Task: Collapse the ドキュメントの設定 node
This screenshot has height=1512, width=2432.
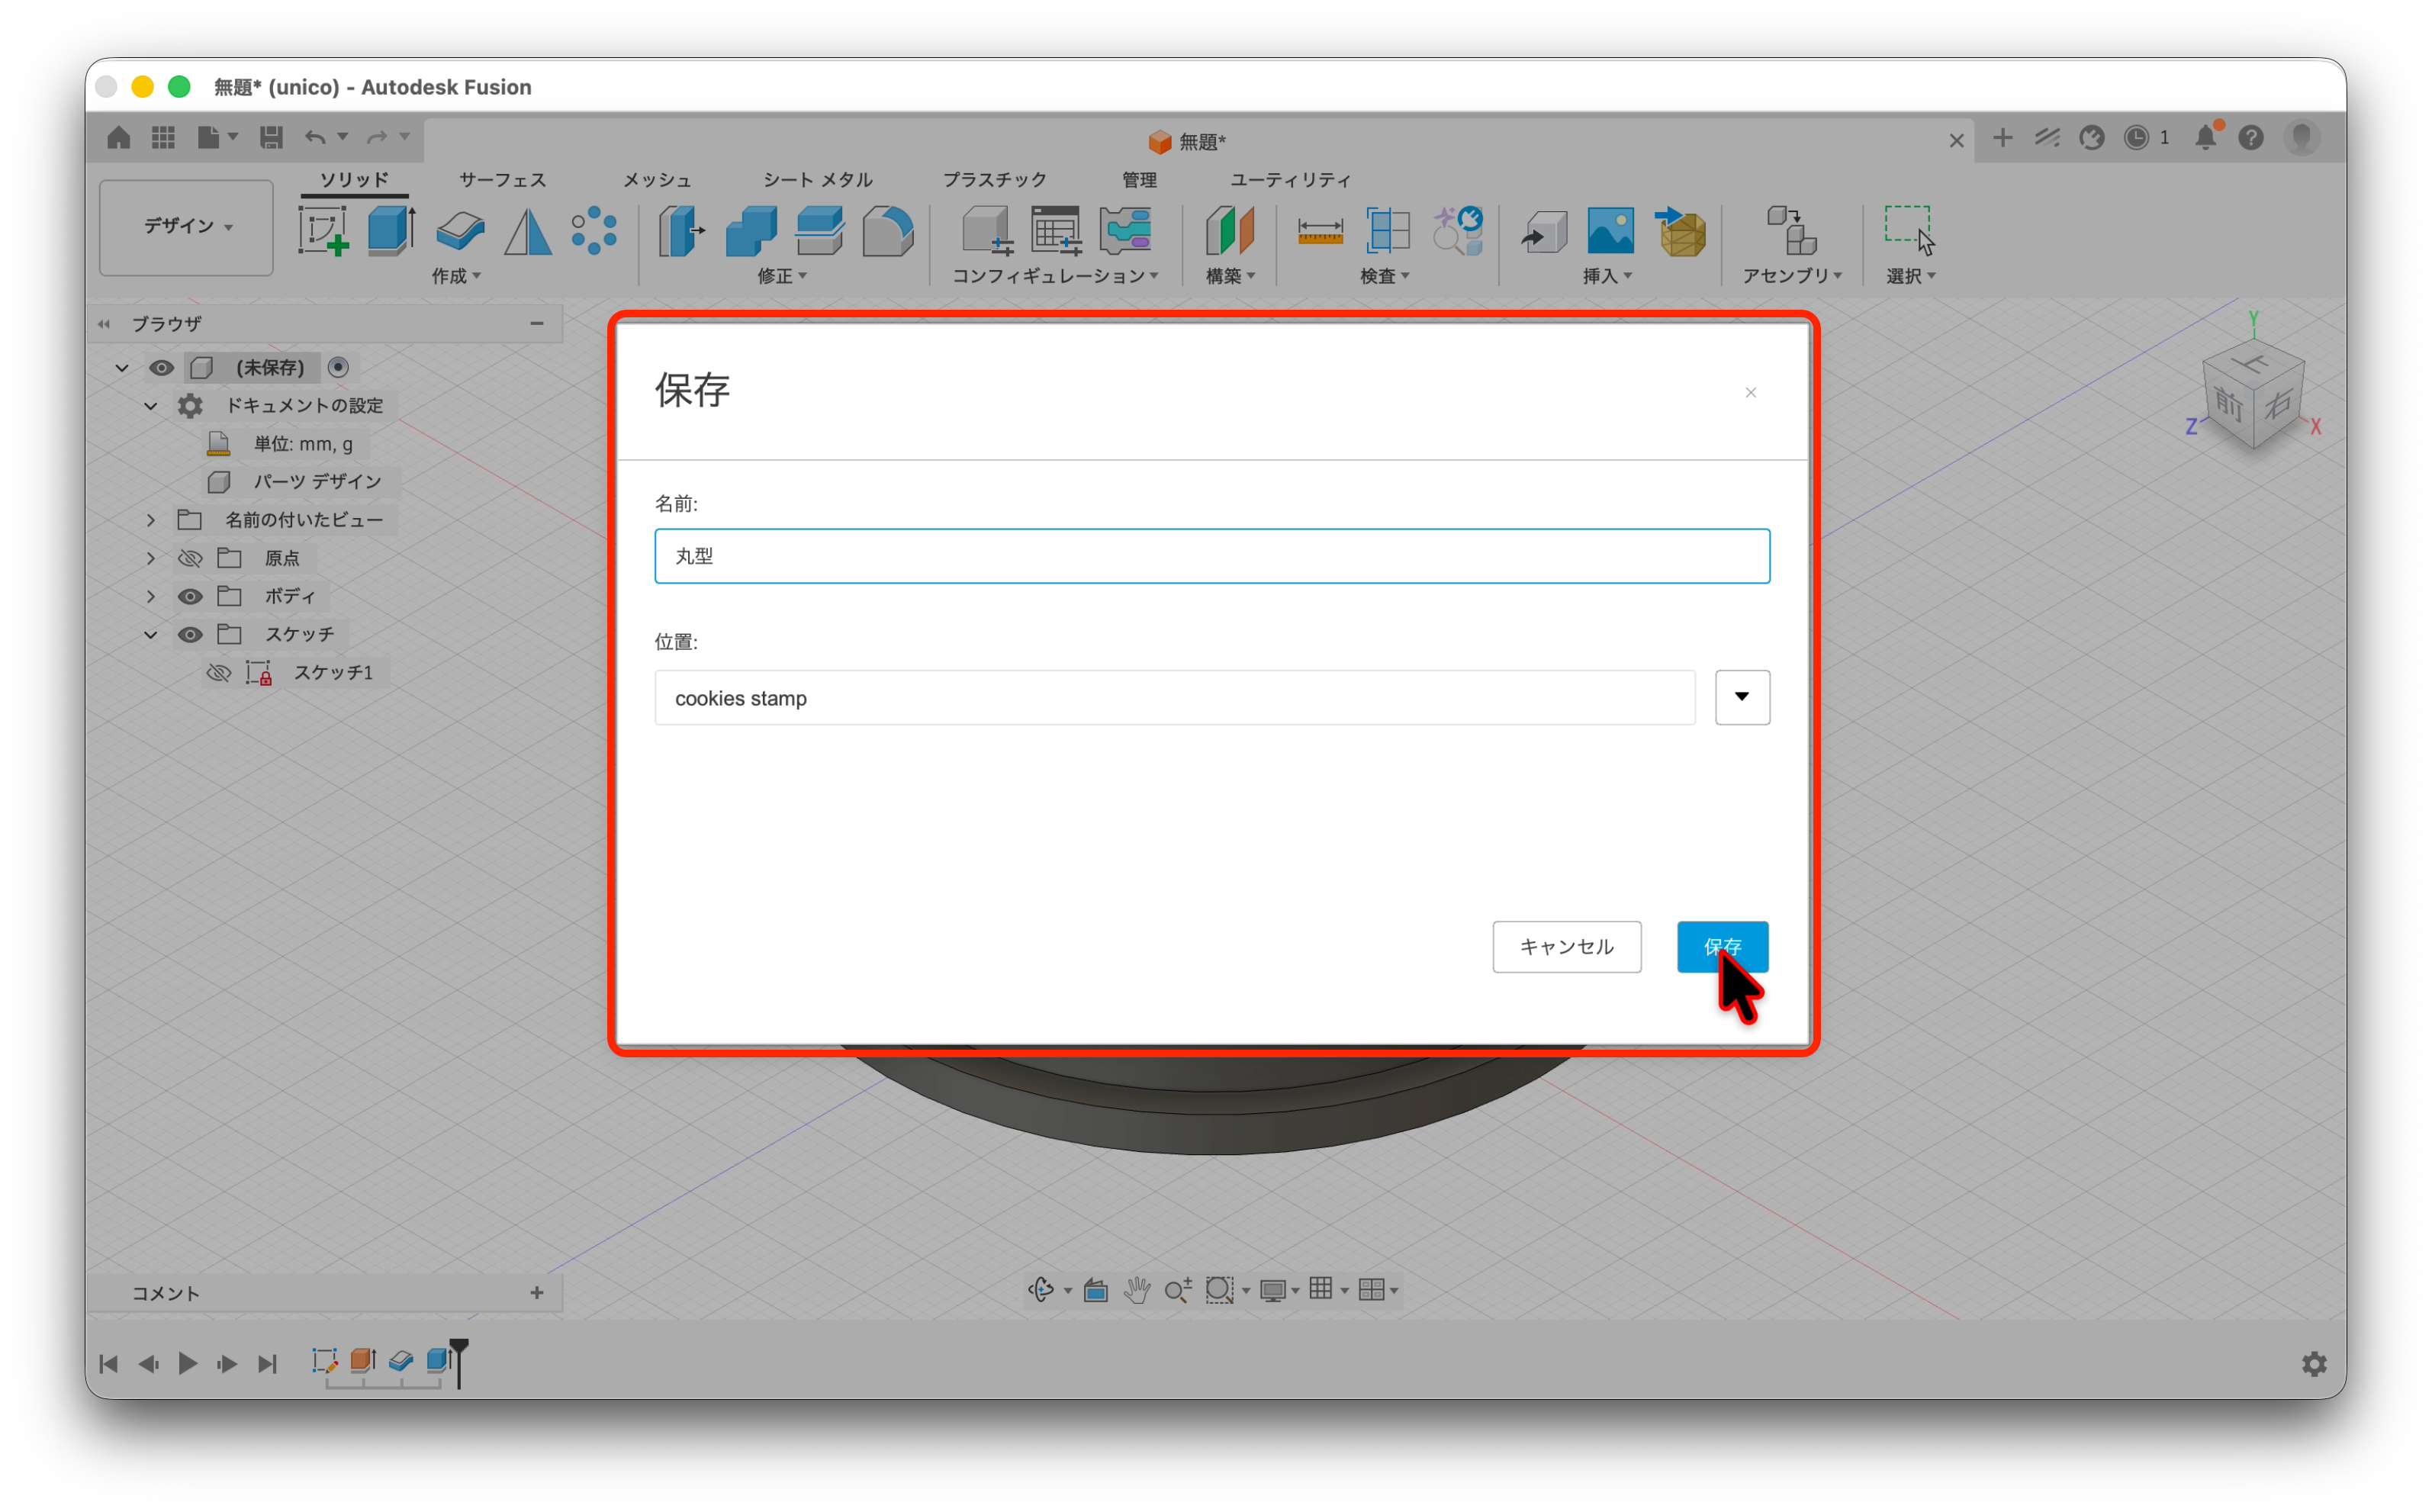Action: point(151,406)
